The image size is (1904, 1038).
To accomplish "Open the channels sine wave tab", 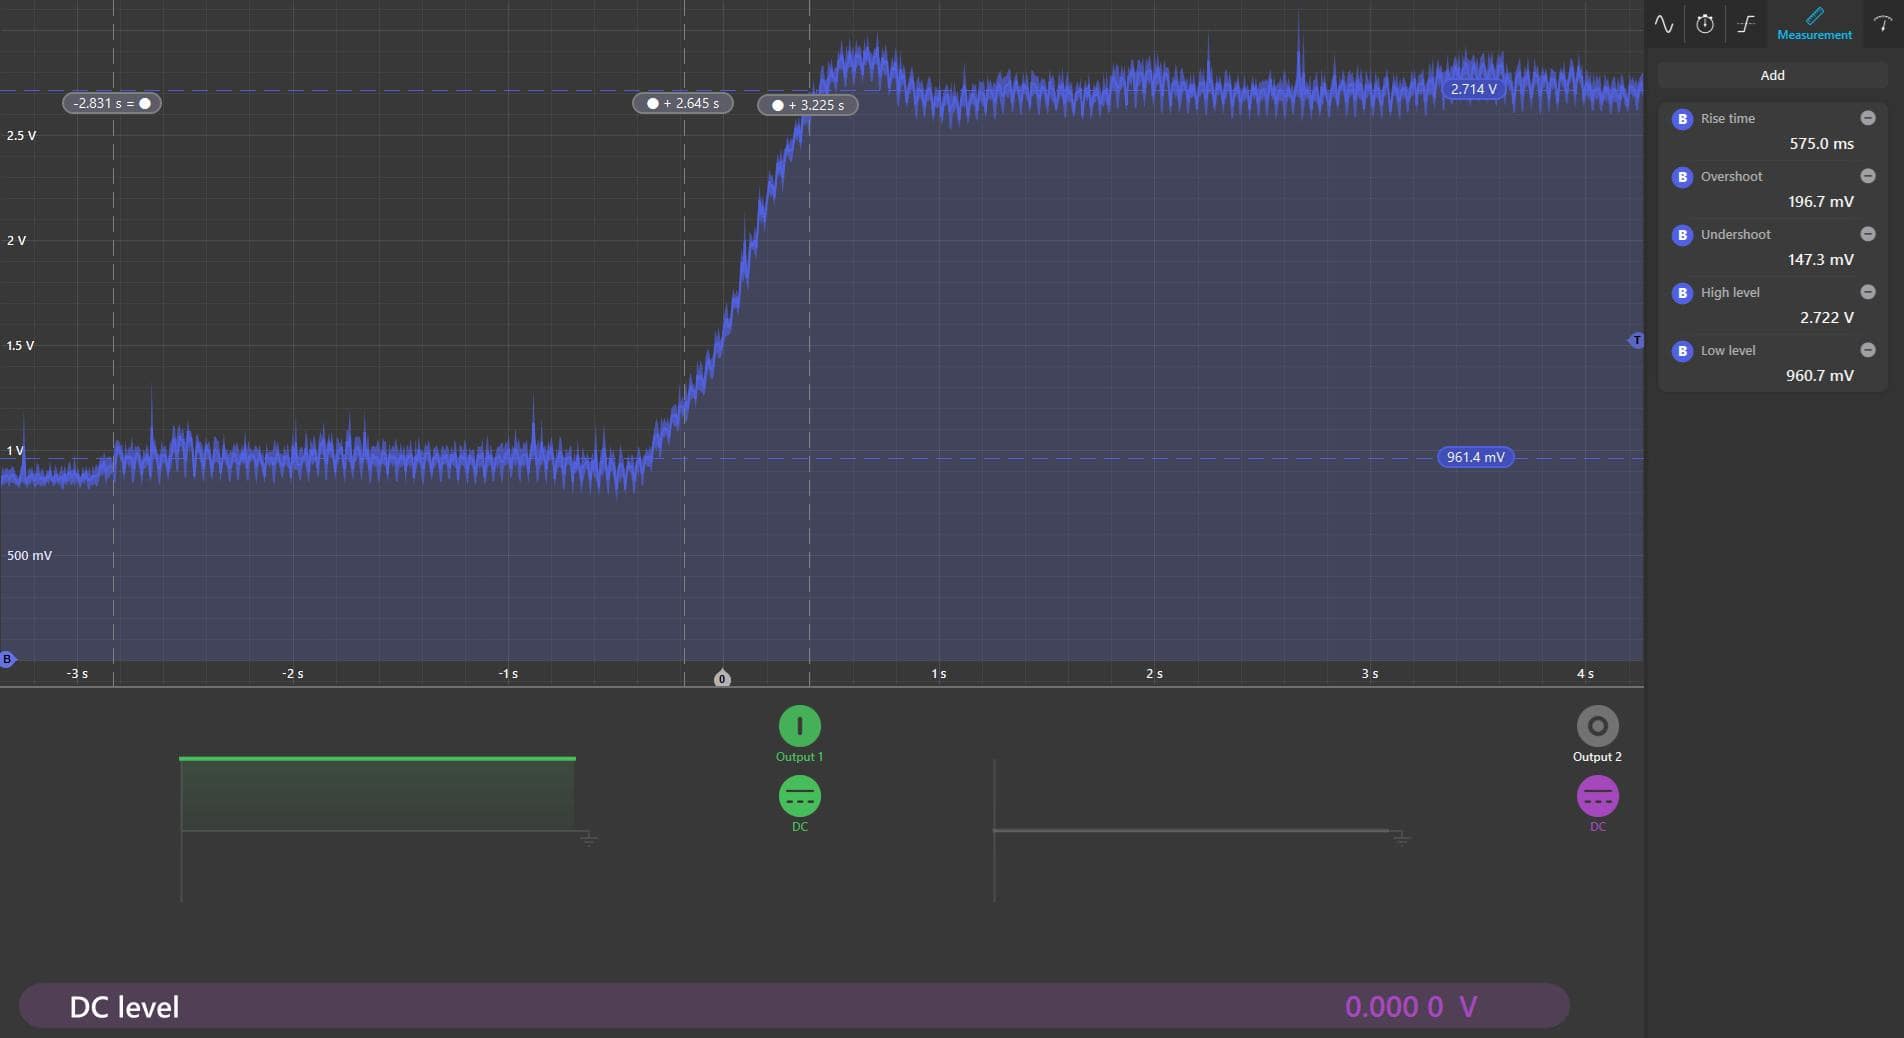I will point(1664,25).
